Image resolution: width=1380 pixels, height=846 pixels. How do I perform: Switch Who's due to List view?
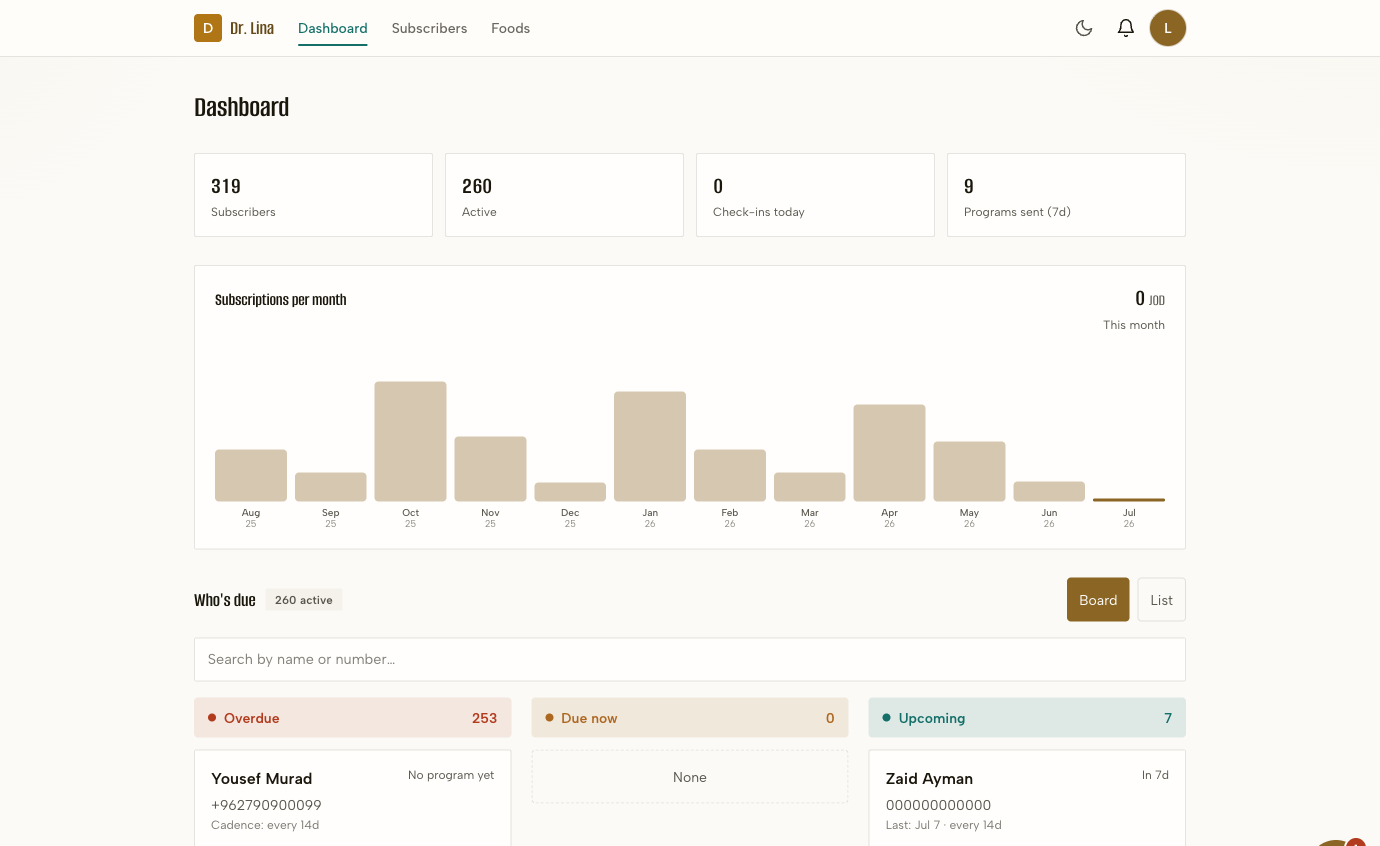pos(1161,600)
